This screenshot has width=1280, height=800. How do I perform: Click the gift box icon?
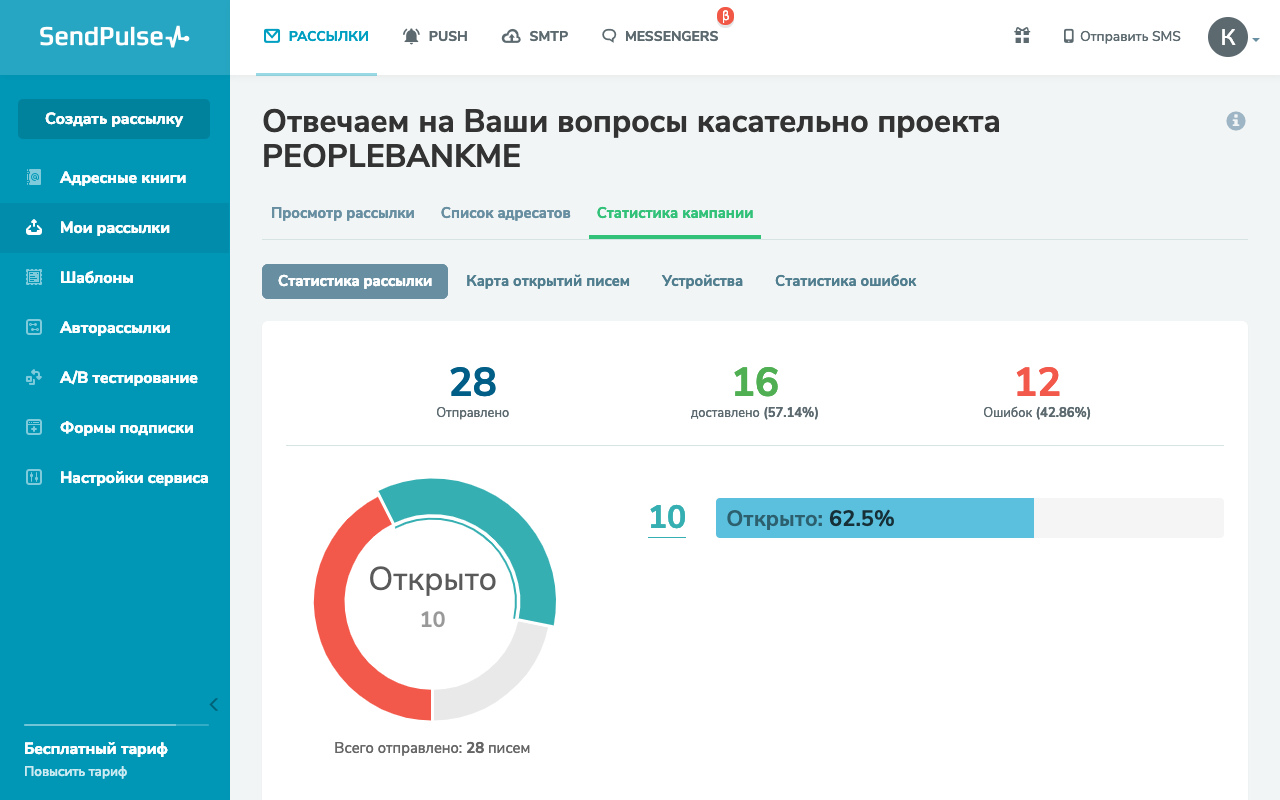point(1022,36)
